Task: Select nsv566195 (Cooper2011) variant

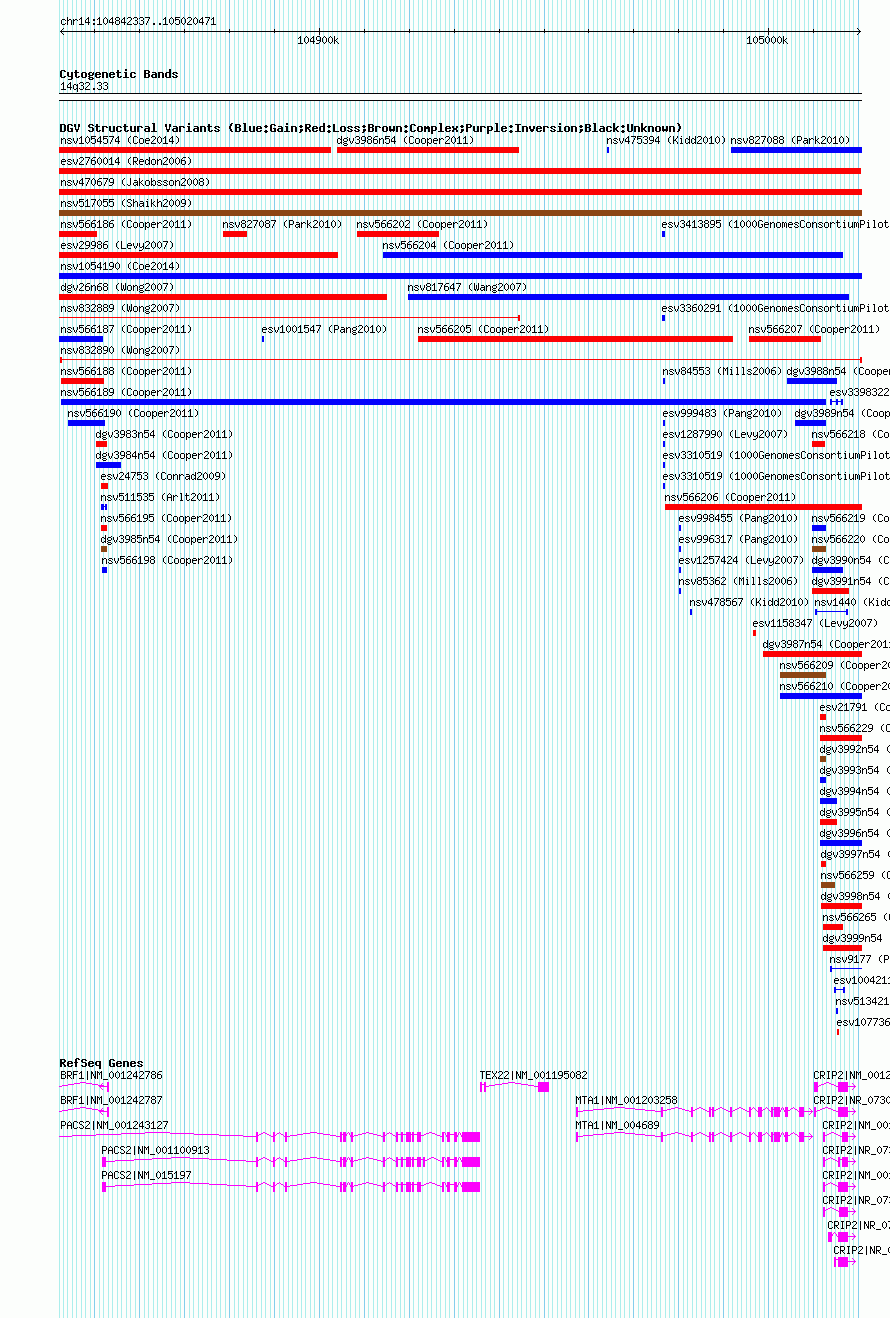Action: click(166, 518)
